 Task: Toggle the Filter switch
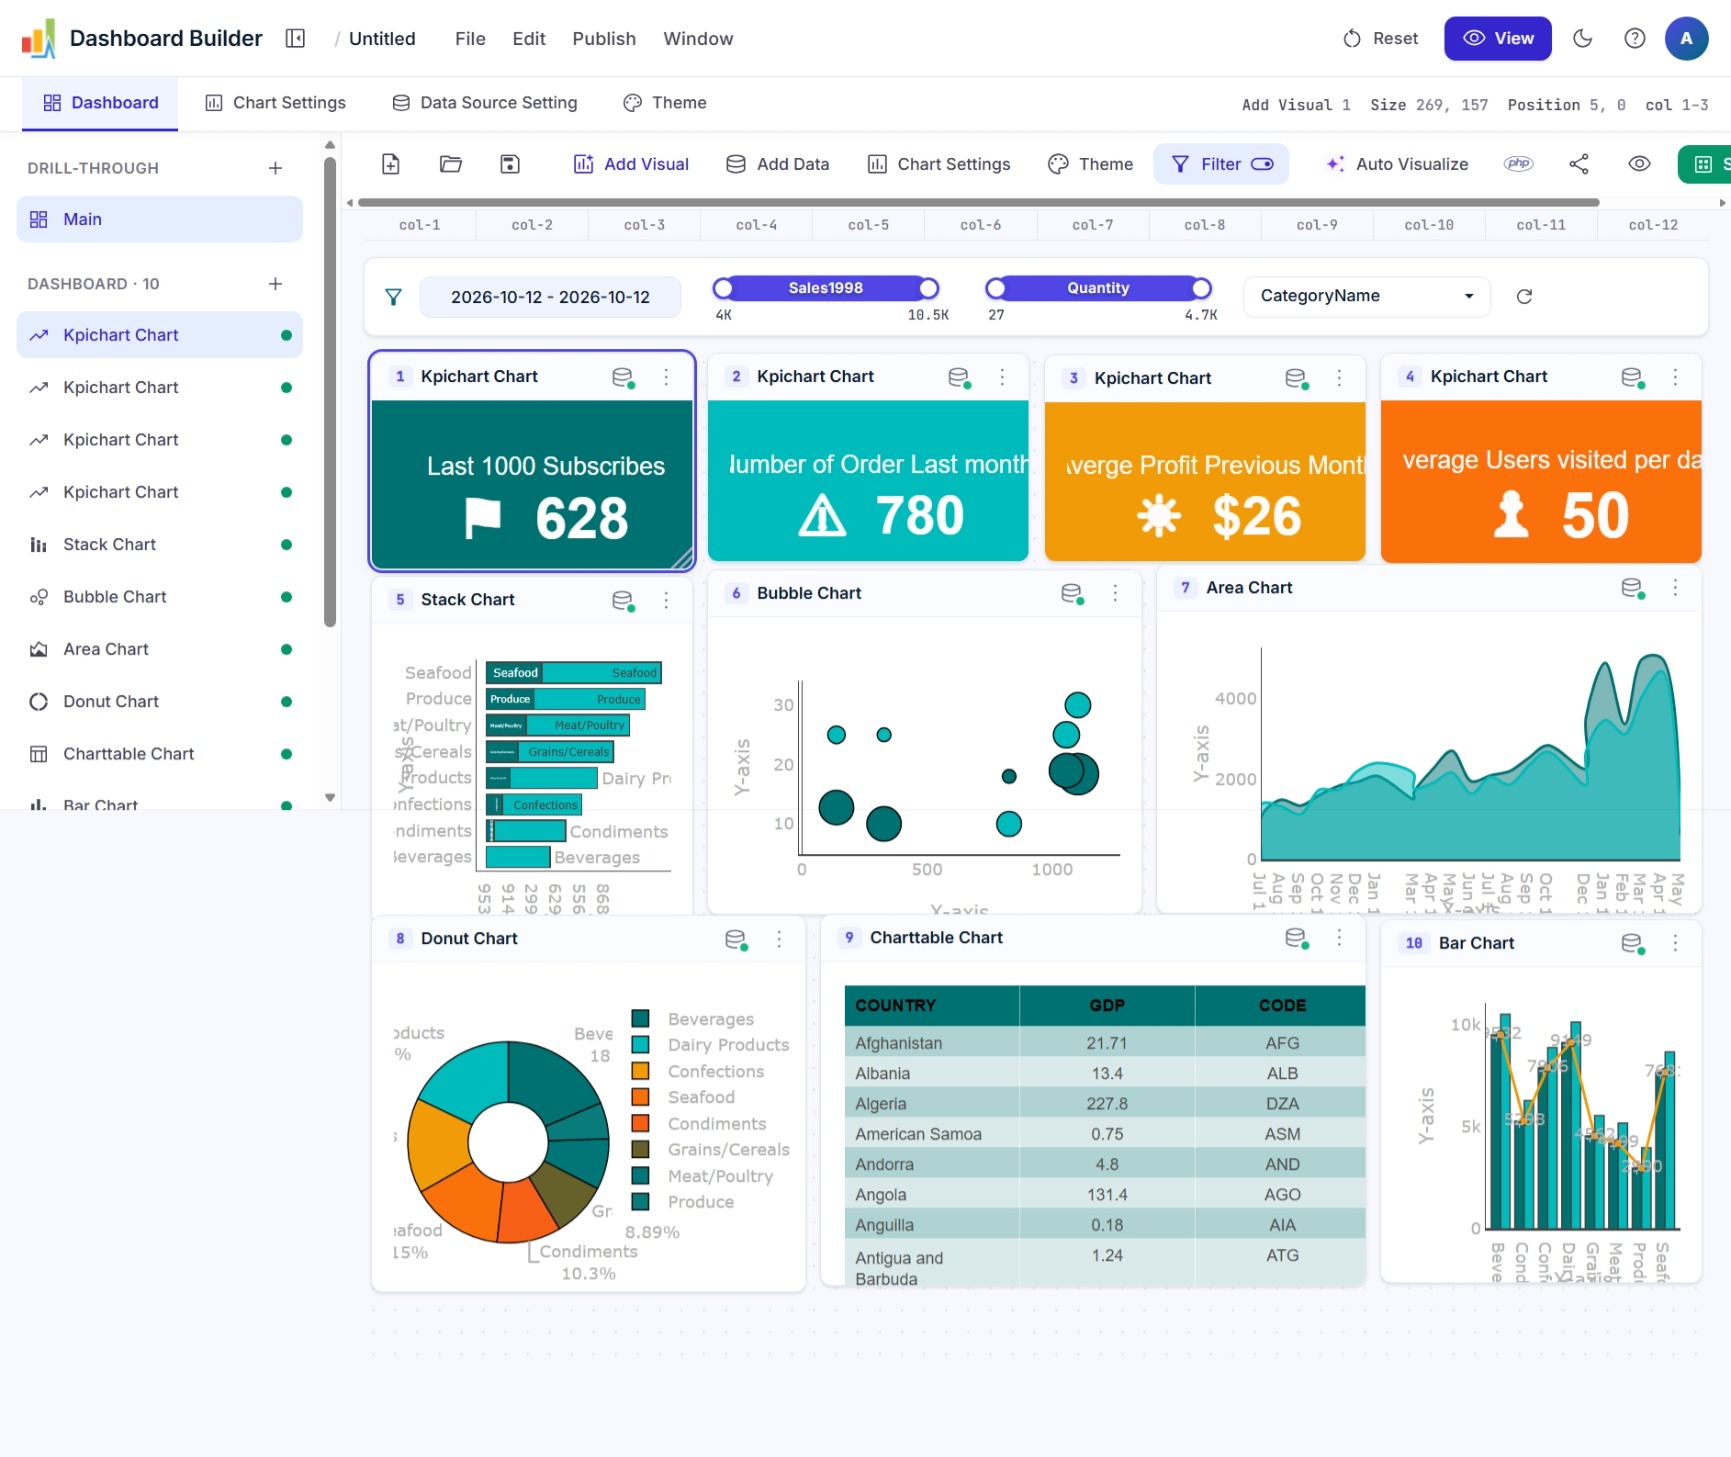click(x=1263, y=164)
